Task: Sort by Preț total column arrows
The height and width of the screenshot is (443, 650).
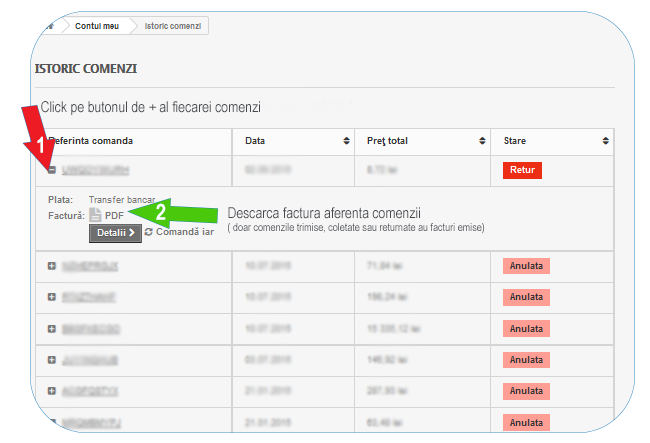Action: [483, 141]
